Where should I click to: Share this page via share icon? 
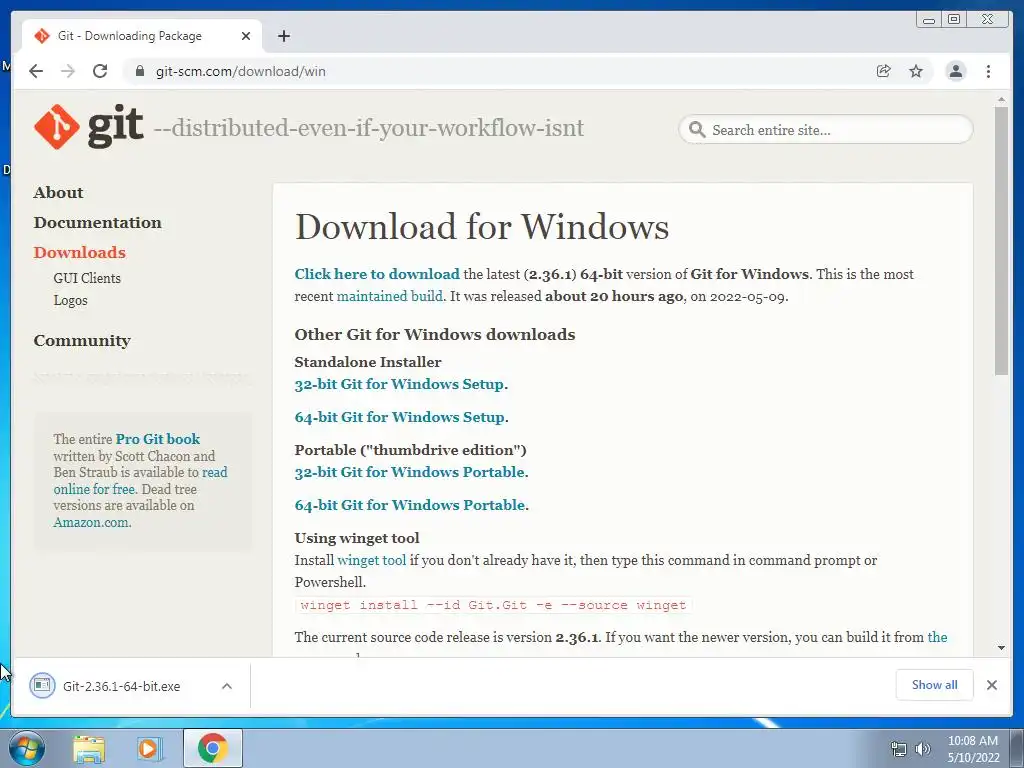point(884,71)
